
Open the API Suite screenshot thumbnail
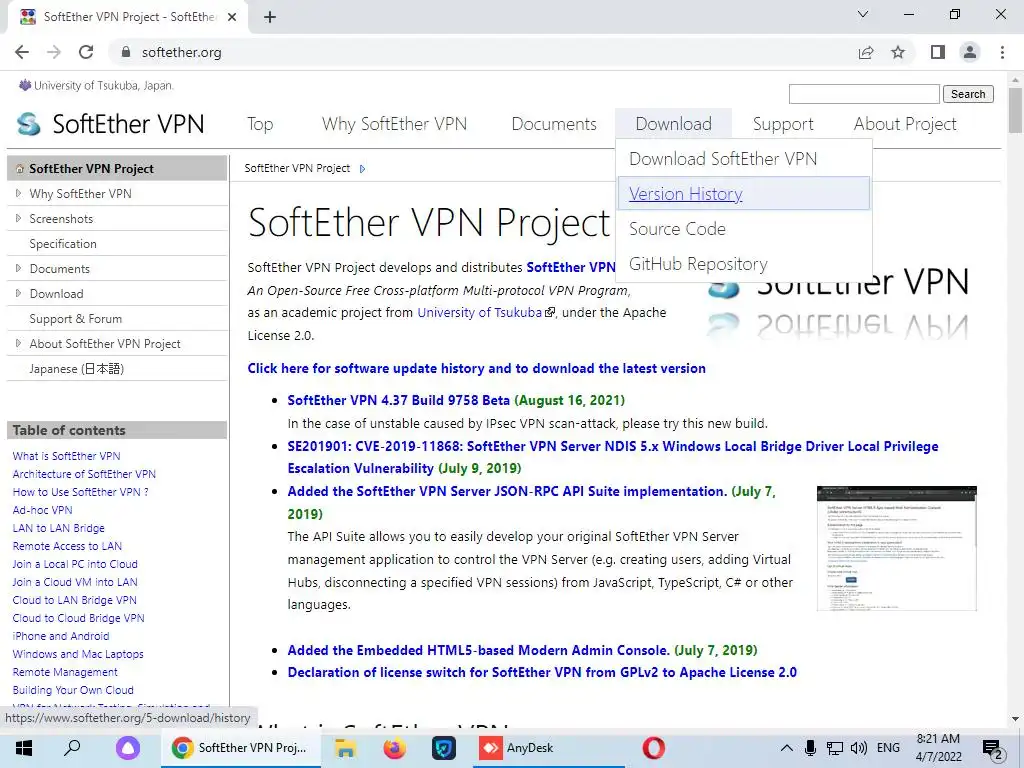click(x=897, y=549)
